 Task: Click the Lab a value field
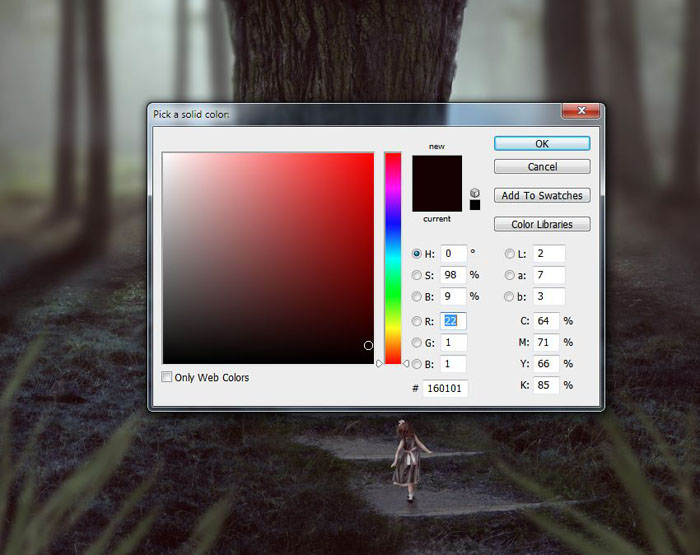[549, 275]
